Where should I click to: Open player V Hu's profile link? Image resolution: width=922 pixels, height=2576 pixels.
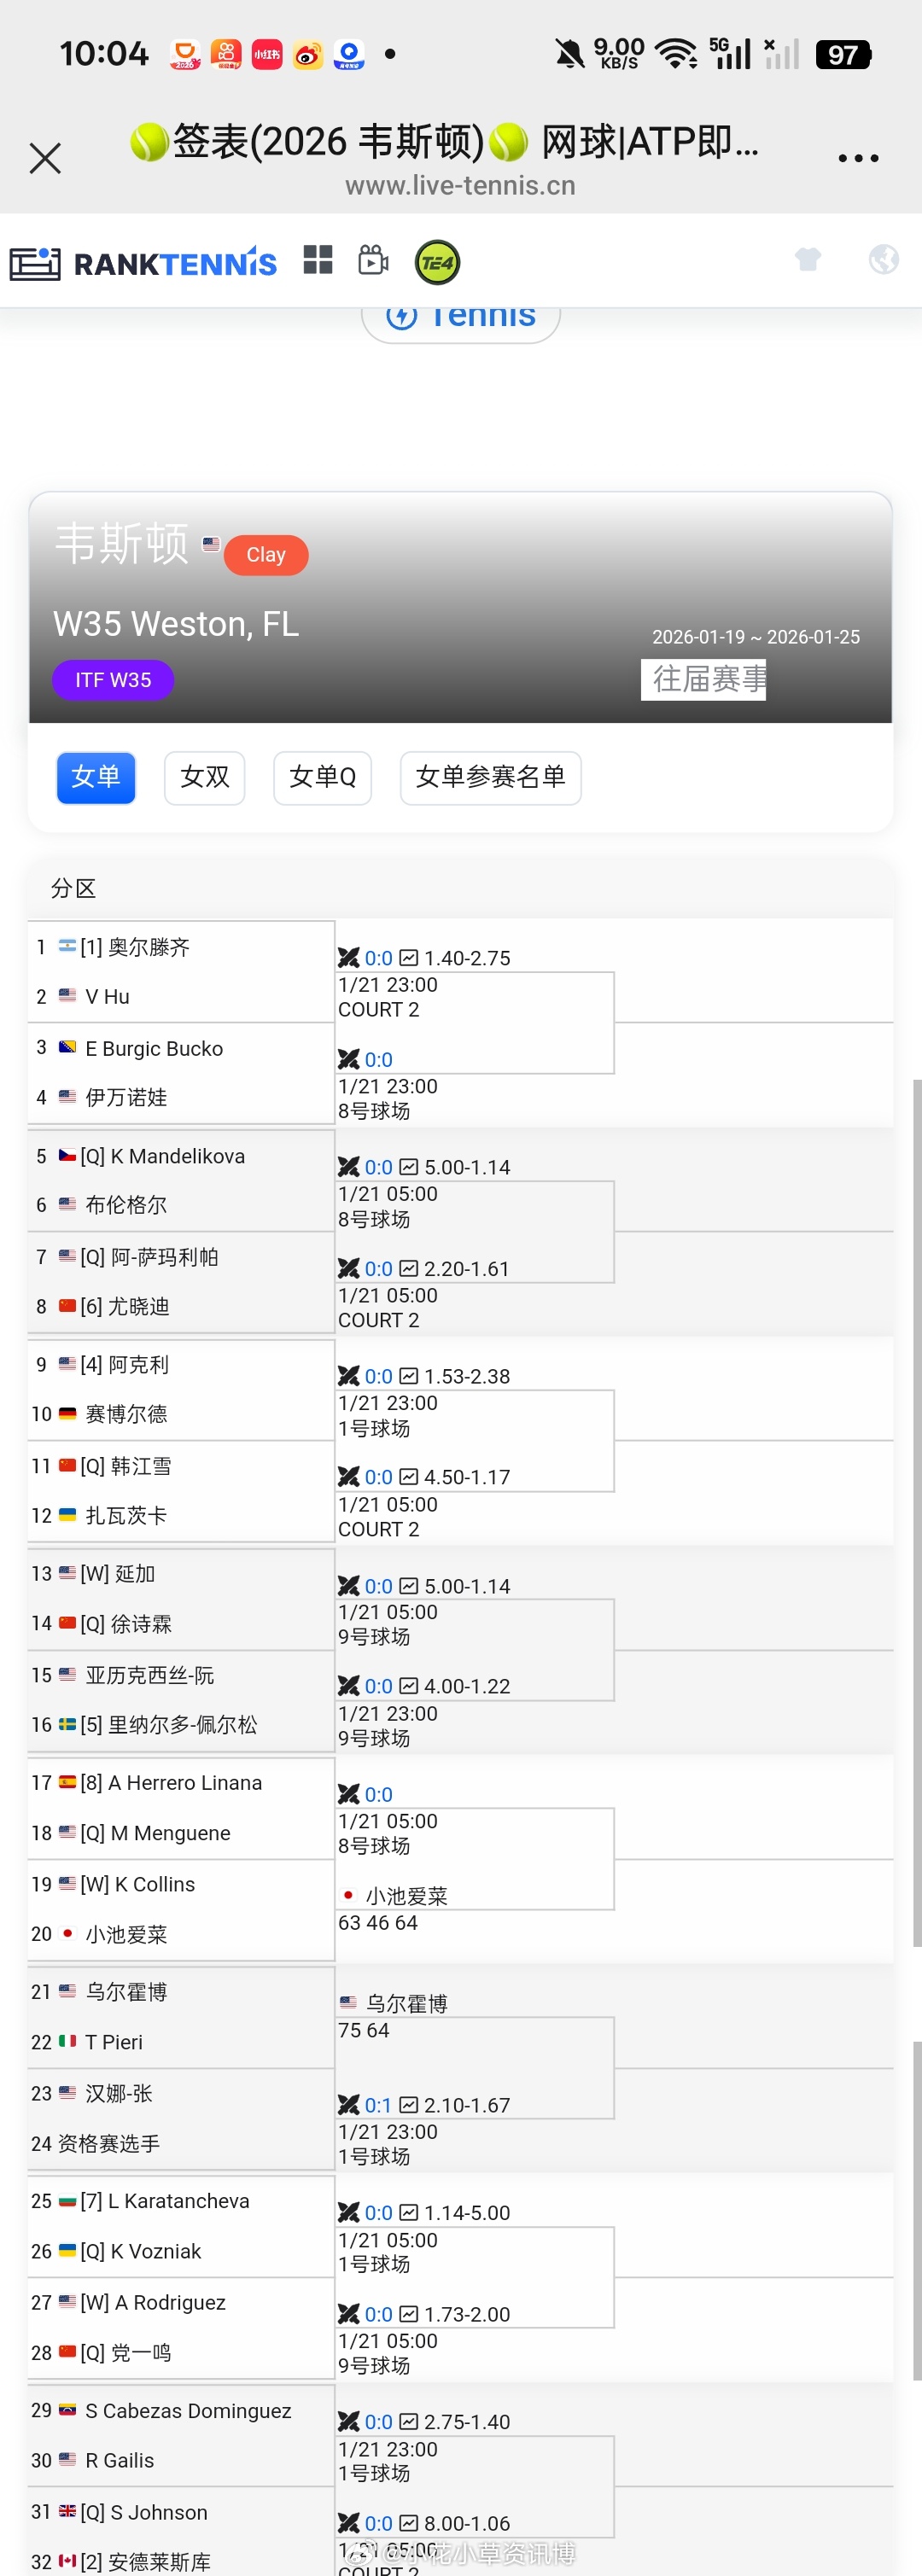click(107, 995)
